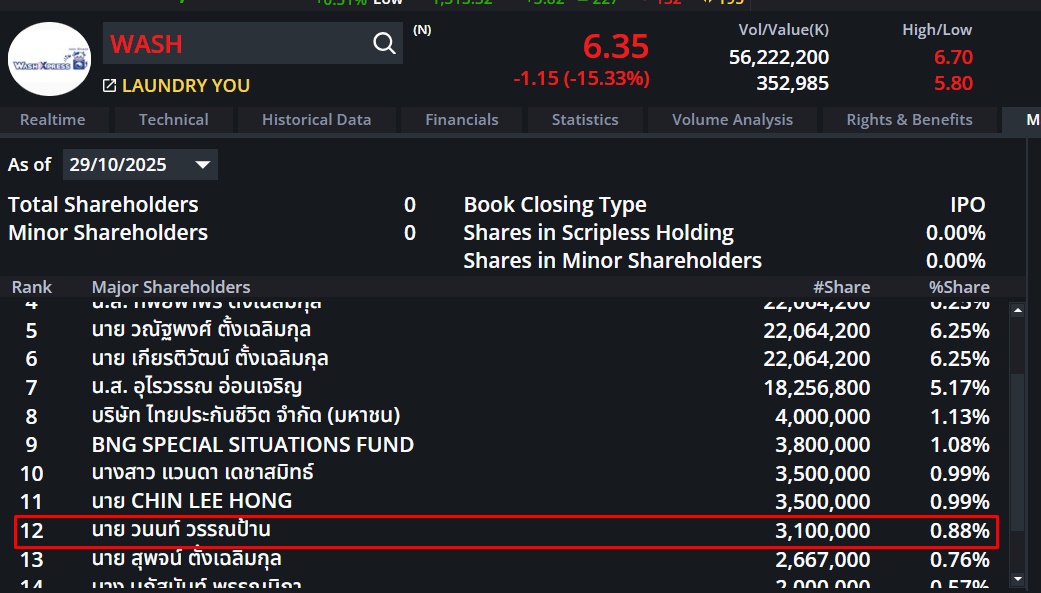View the Volume Analysis tab
Image resolution: width=1041 pixels, height=593 pixels.
732,120
